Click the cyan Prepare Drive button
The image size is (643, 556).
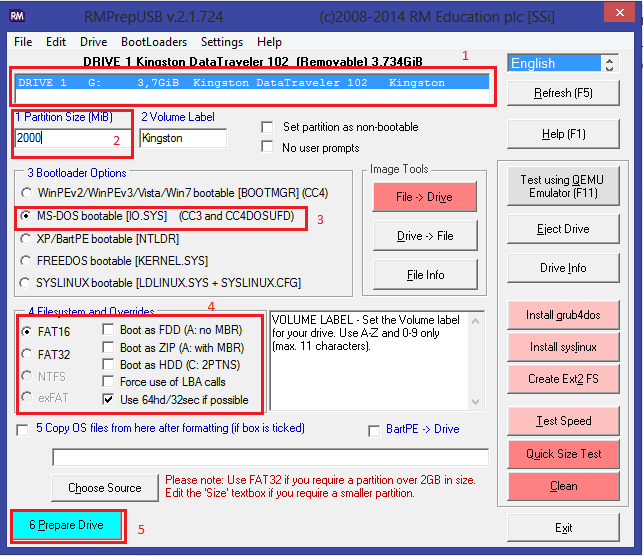pyautogui.click(x=67, y=525)
